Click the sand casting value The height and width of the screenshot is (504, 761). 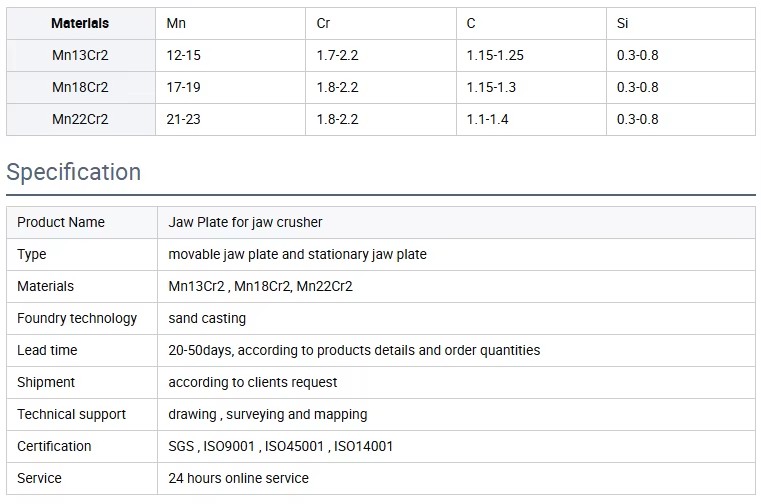coord(207,319)
